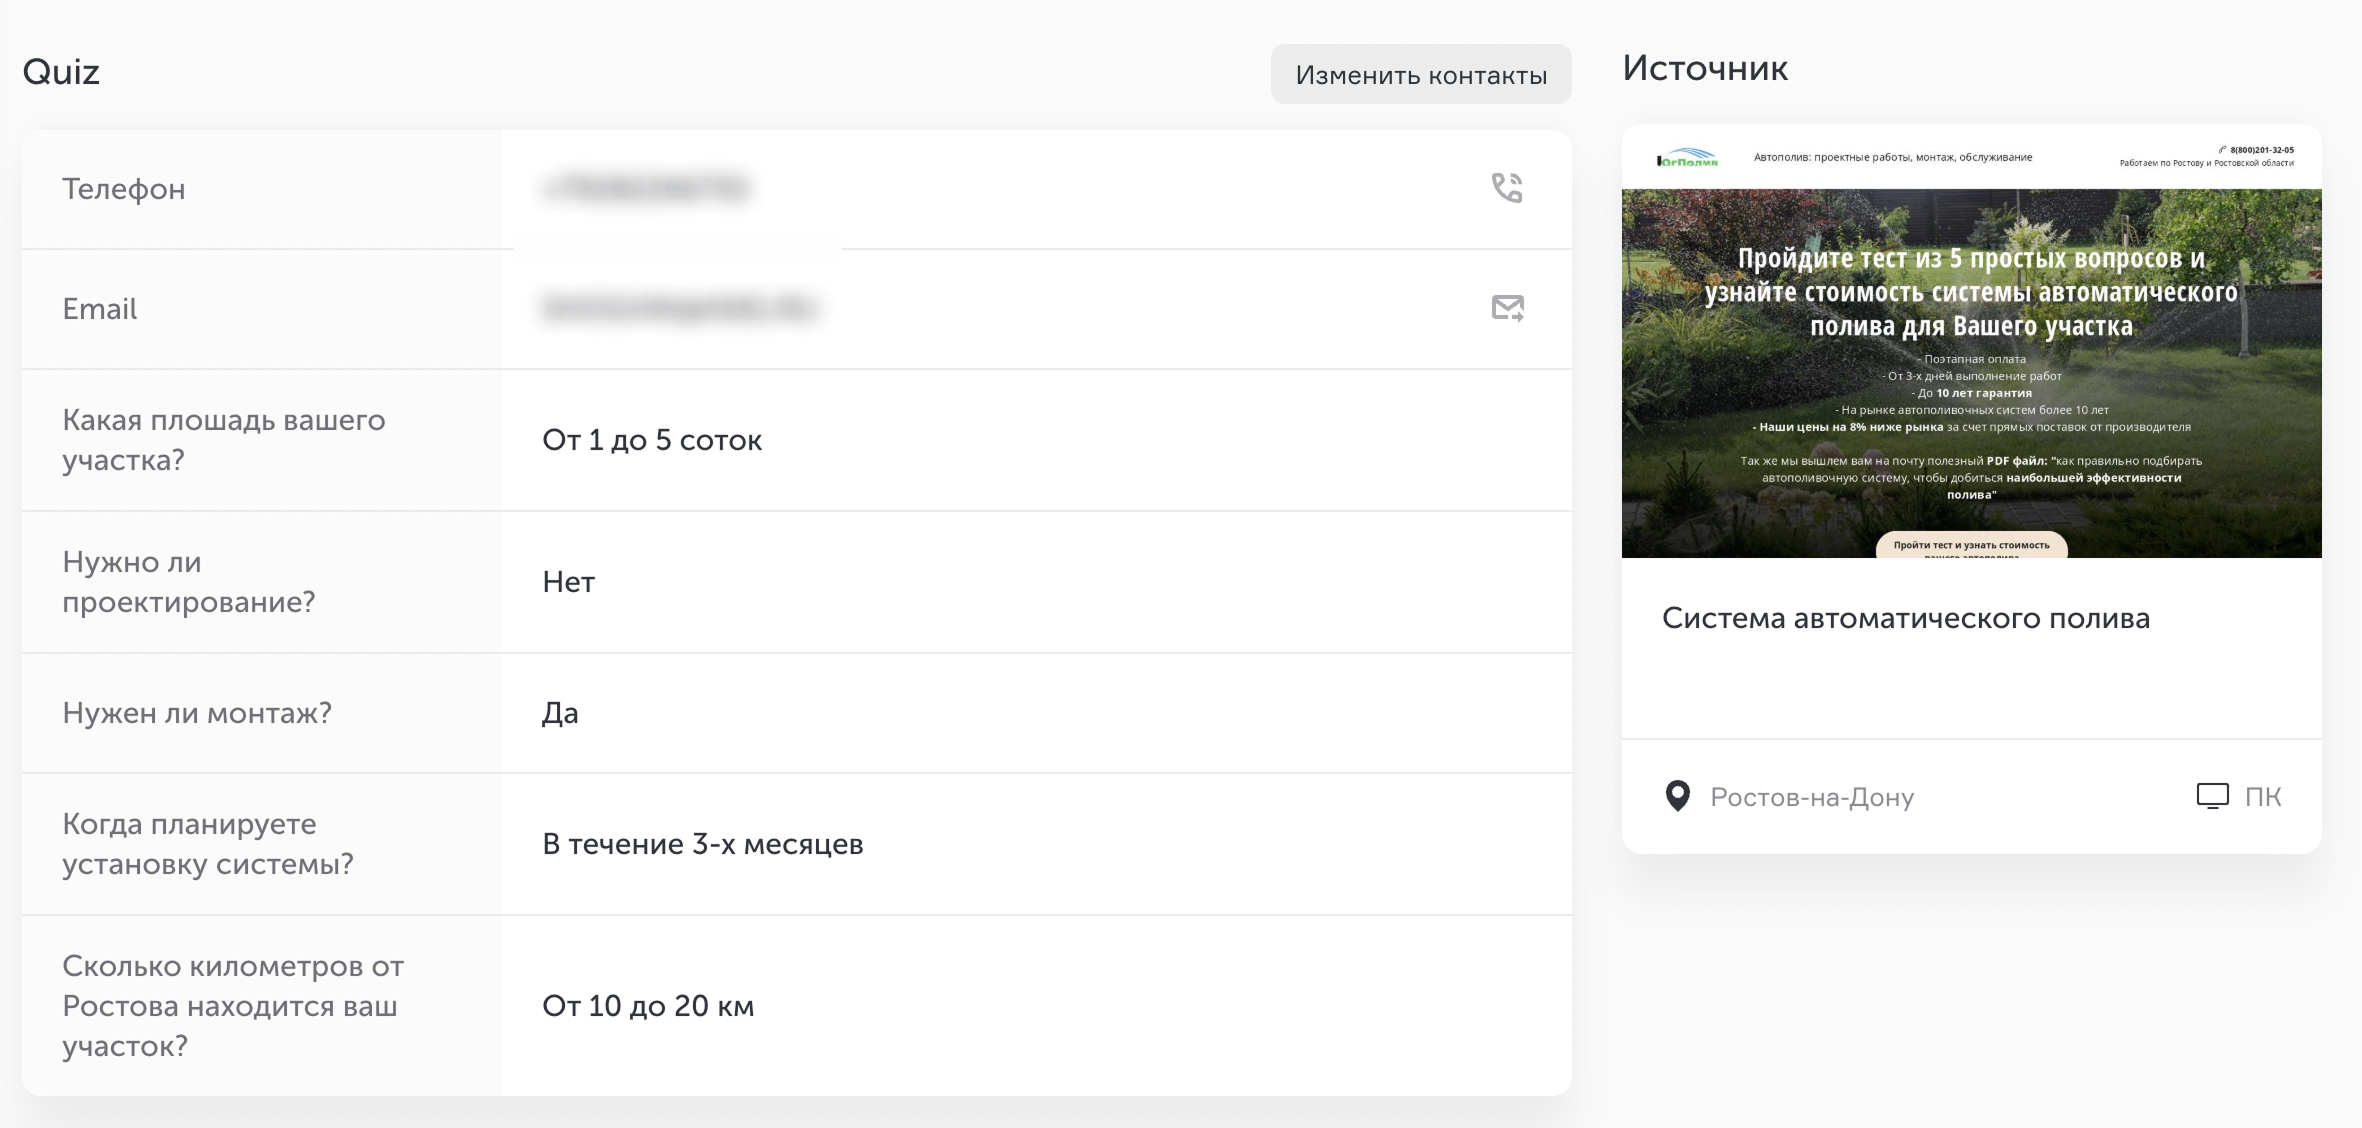Click the send email icon in Email row
Screen dimensions: 2362x1128
click(1508, 308)
